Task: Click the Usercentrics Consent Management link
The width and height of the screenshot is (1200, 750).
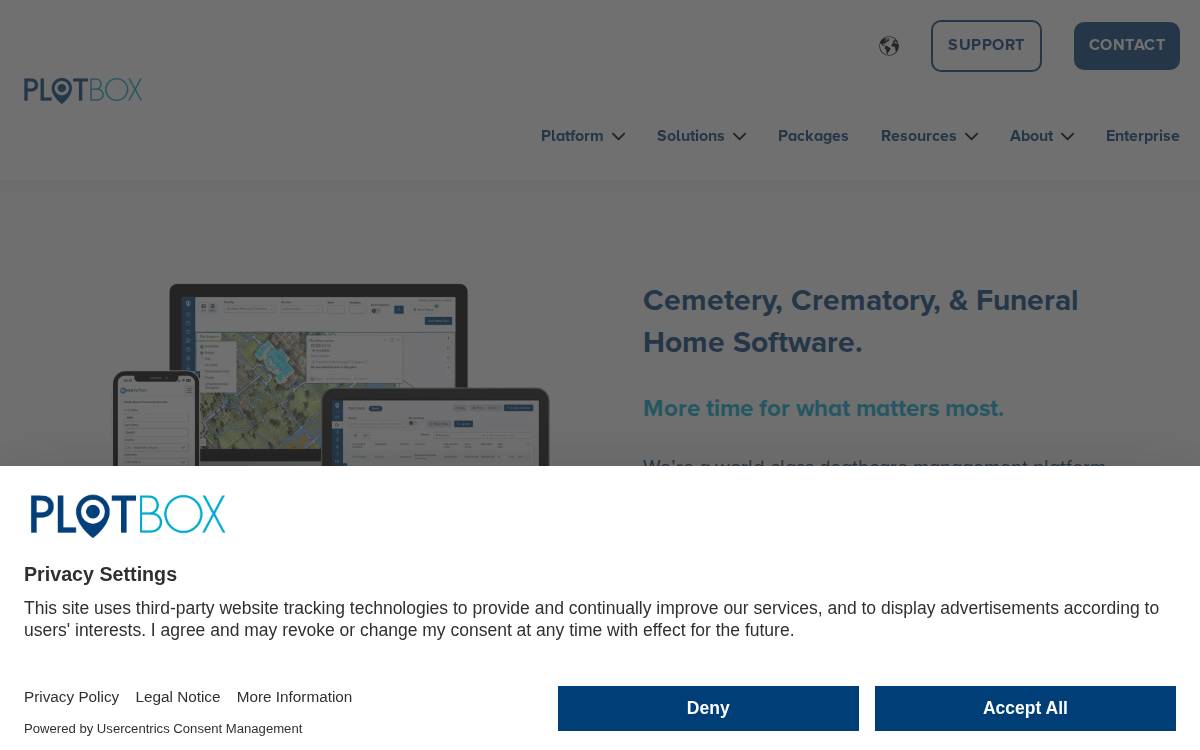Action: [x=199, y=729]
